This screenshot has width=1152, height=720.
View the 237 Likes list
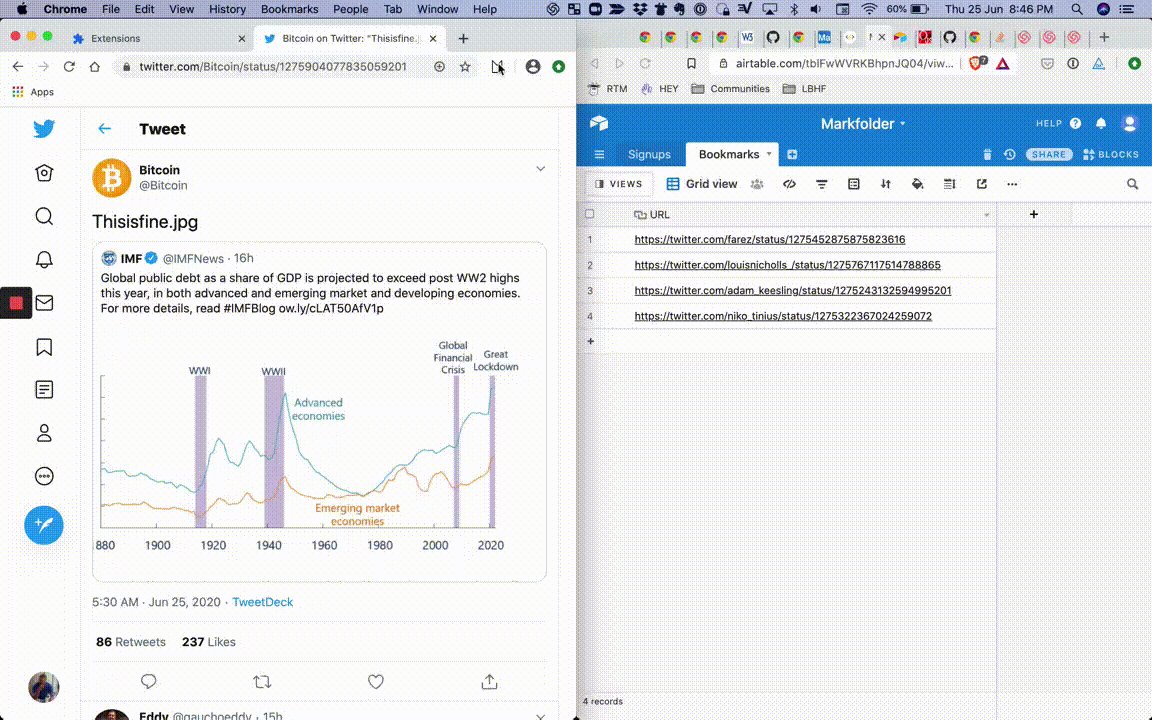(x=209, y=641)
